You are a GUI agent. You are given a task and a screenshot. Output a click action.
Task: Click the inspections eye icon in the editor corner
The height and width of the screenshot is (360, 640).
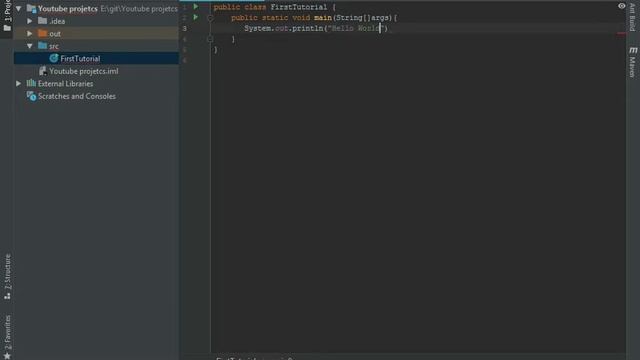click(621, 6)
